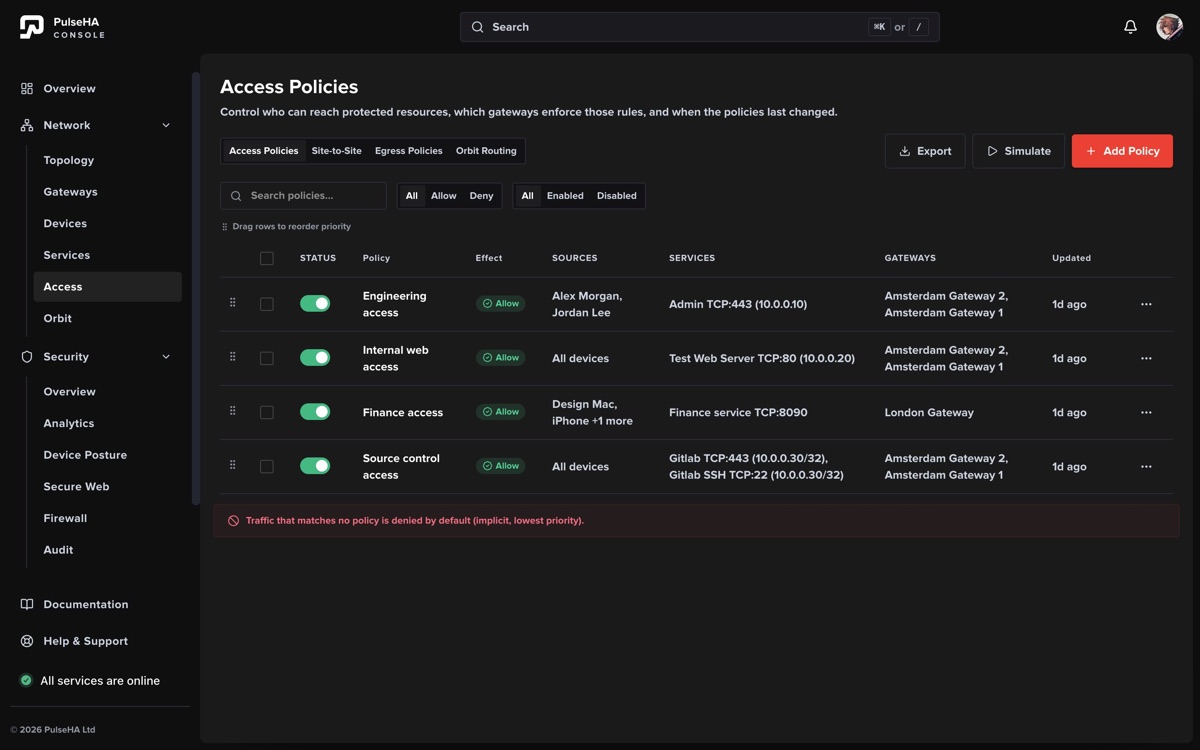This screenshot has height=750, width=1200.
Task: Select the Access Policies tab
Action: tap(264, 151)
